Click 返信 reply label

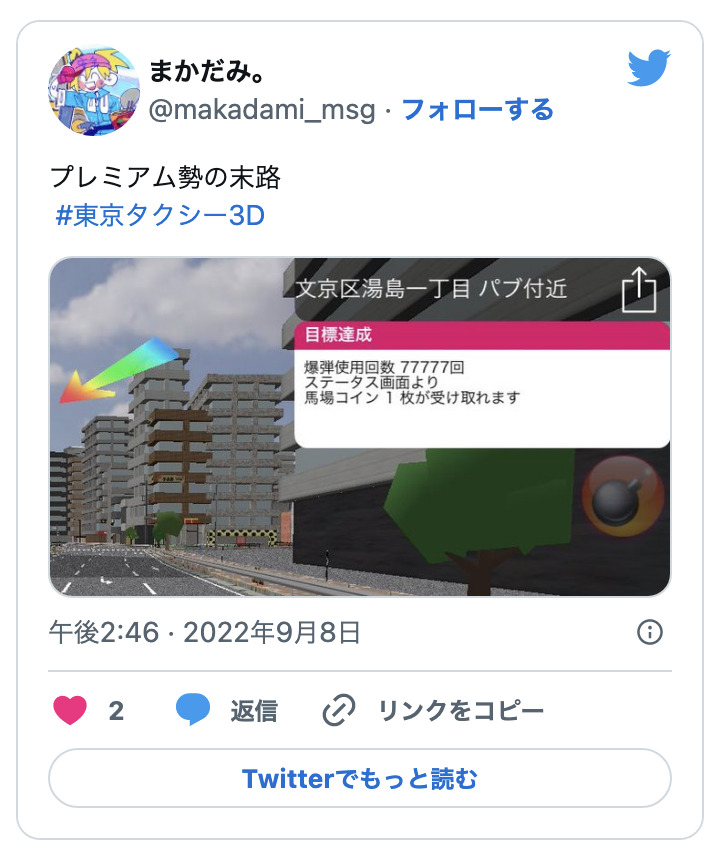[x=254, y=710]
